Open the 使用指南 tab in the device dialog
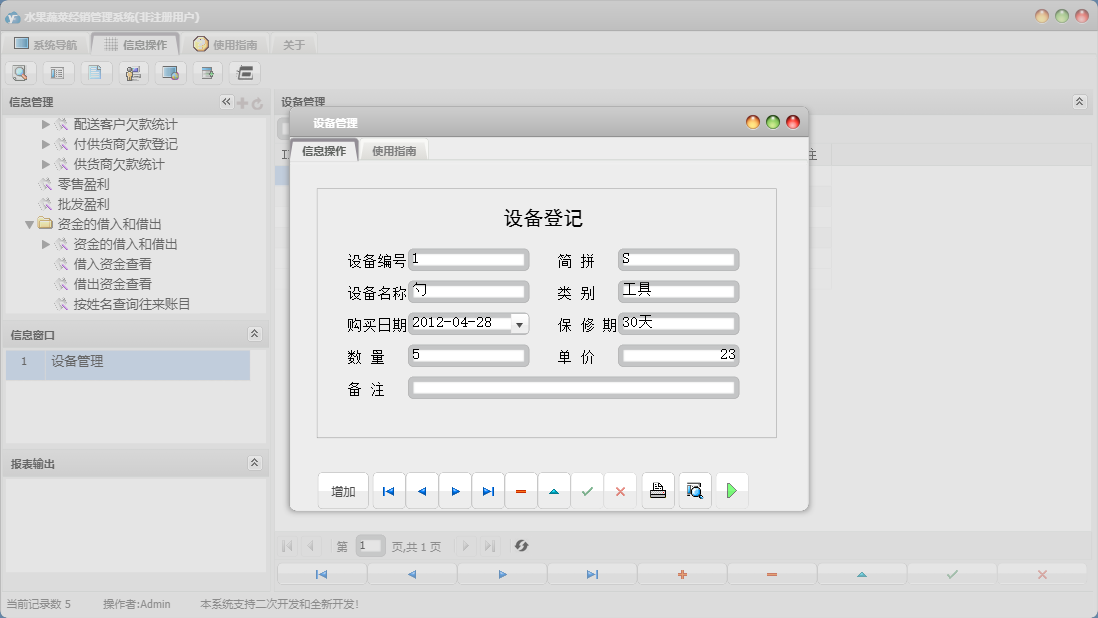1098x618 pixels. pyautogui.click(x=394, y=148)
